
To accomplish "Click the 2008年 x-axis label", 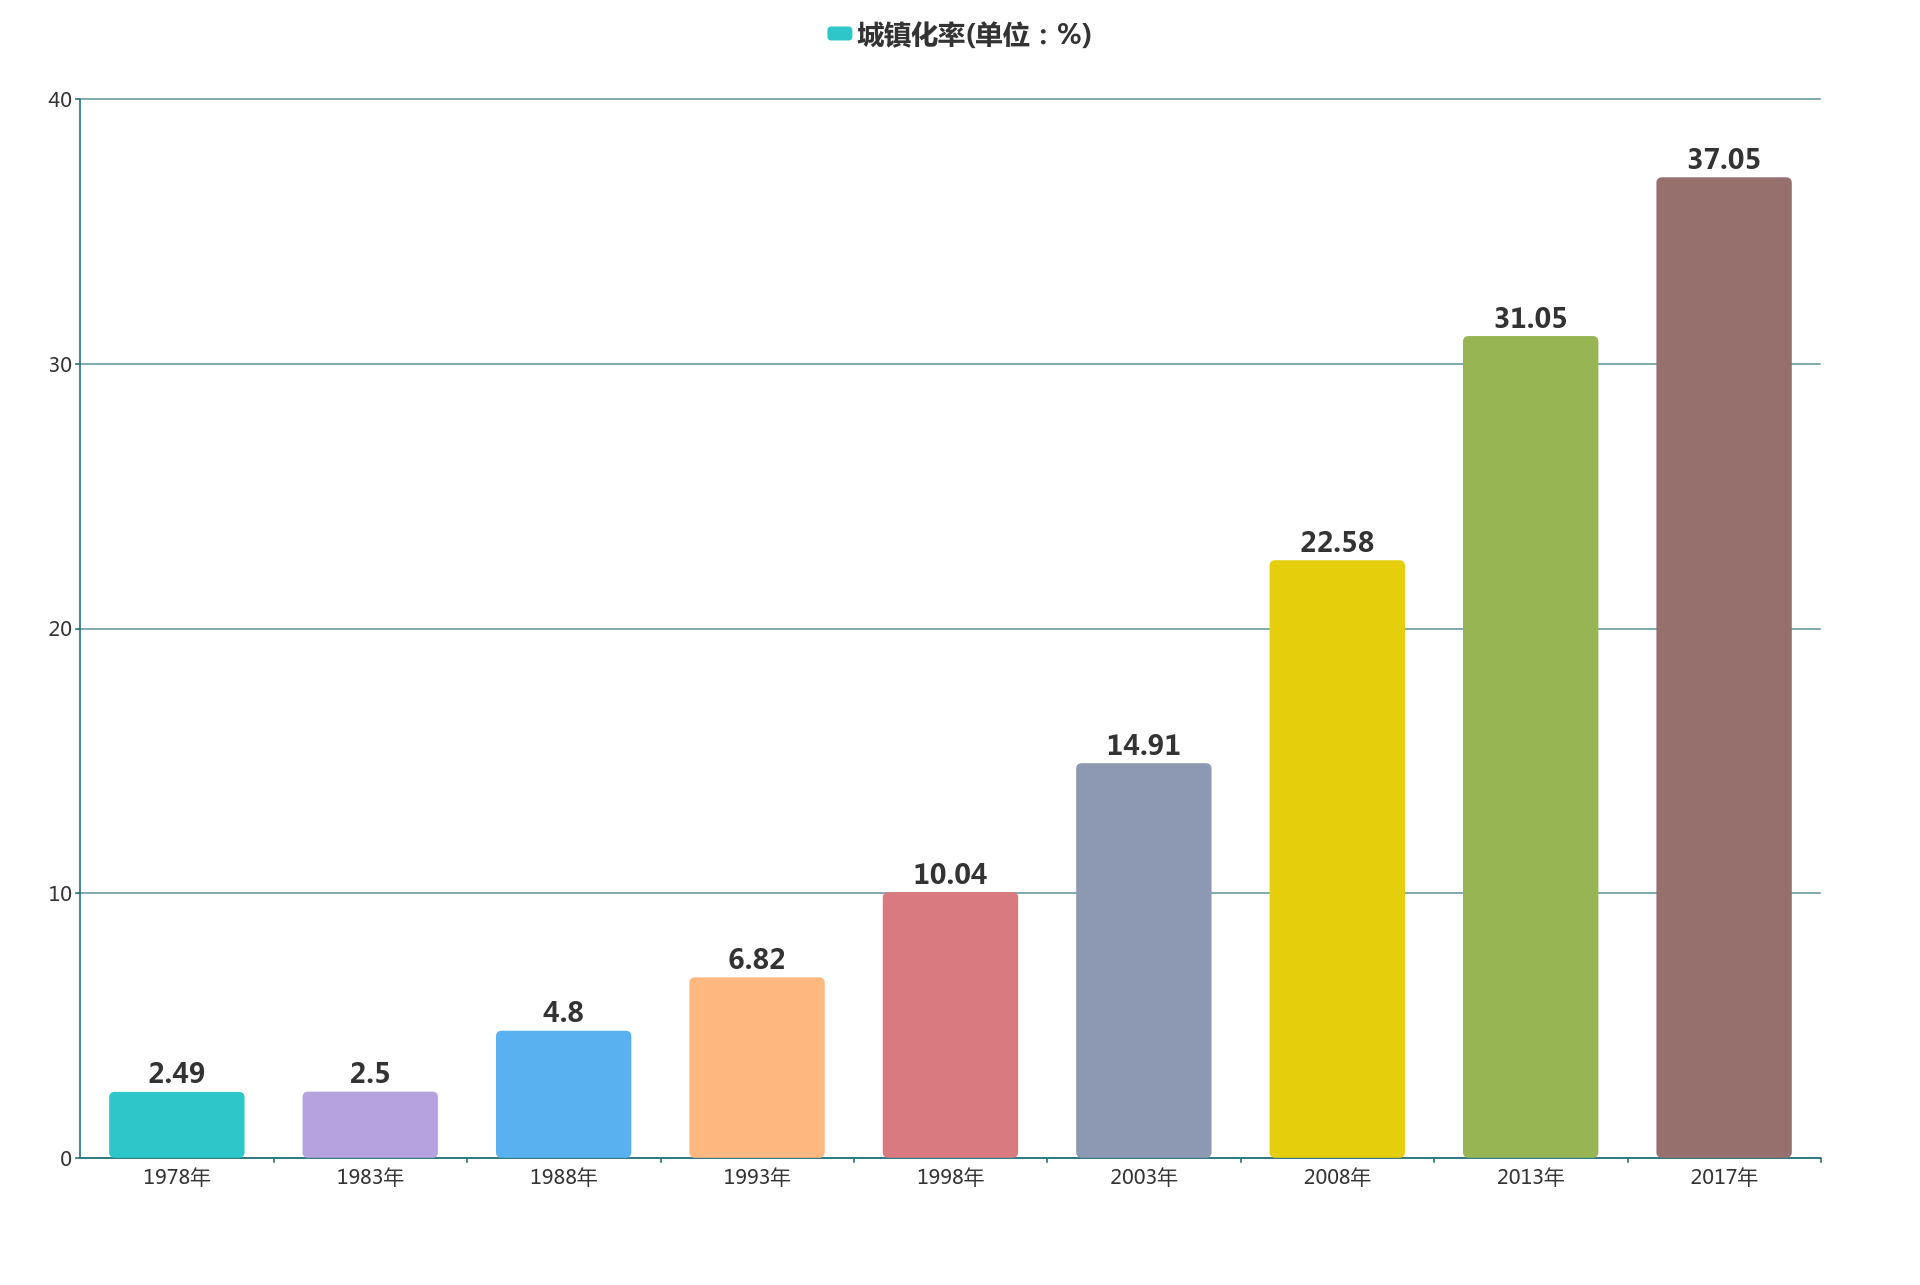I will tap(1337, 1177).
